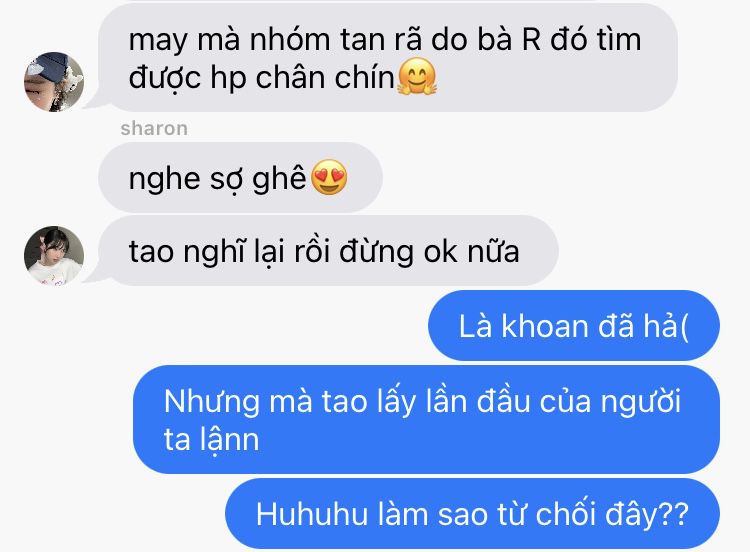The height and width of the screenshot is (552, 750).
Task: Open the avatar of the girl in white shirt
Action: pos(54,256)
